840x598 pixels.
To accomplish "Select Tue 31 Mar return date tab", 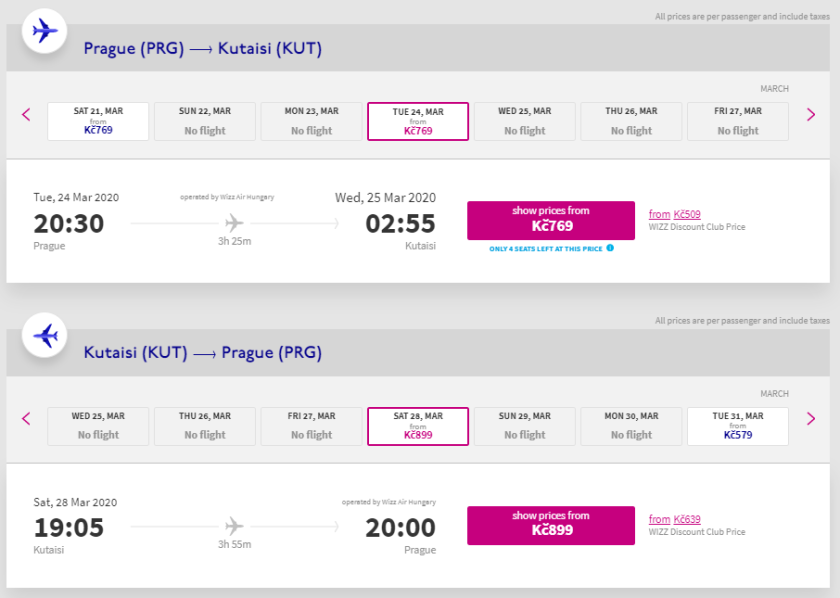I will click(x=738, y=425).
